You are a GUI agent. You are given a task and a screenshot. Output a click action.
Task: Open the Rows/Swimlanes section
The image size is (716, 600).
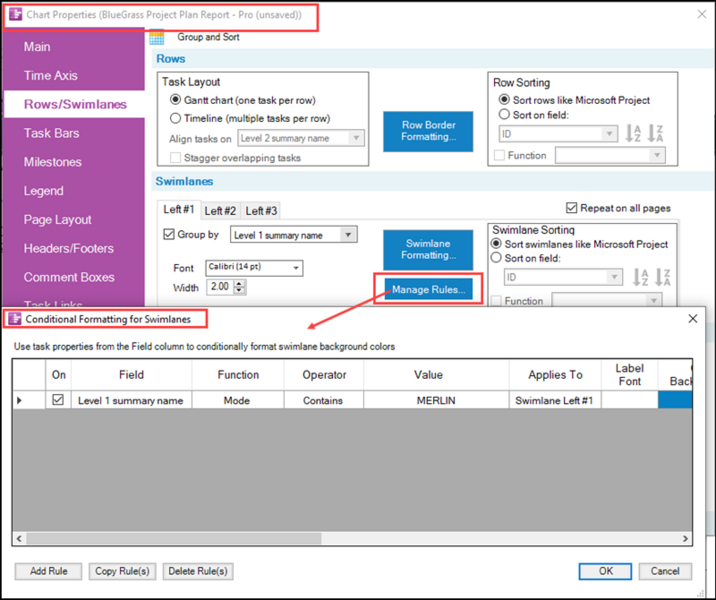coord(75,104)
